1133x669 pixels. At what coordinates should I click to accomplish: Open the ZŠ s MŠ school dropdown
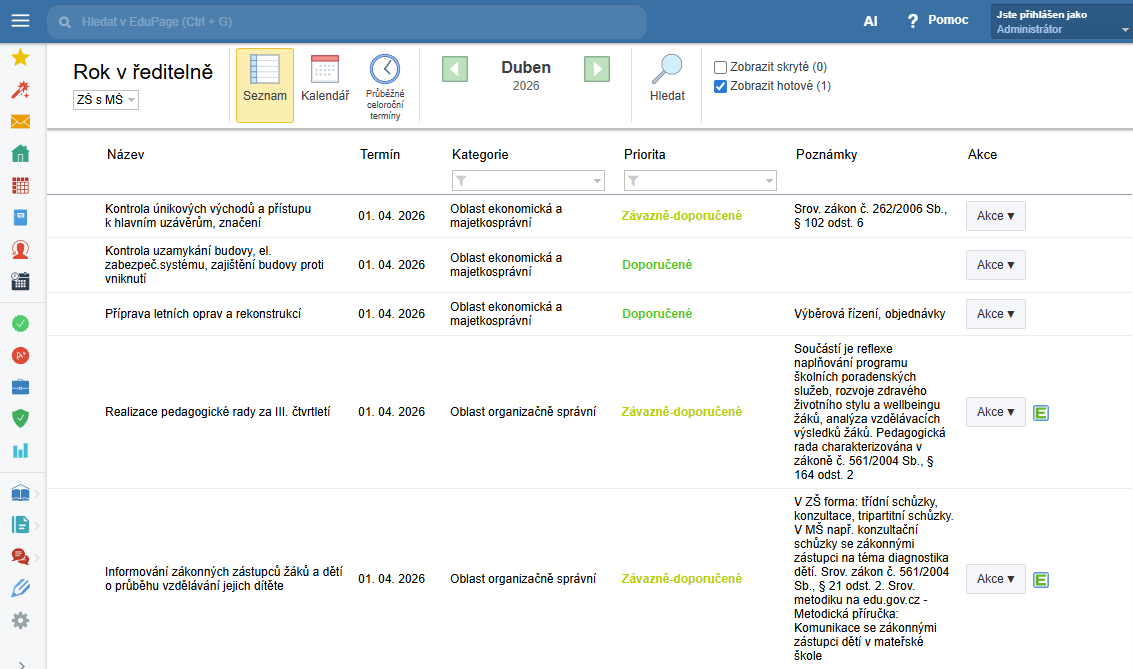tap(106, 100)
